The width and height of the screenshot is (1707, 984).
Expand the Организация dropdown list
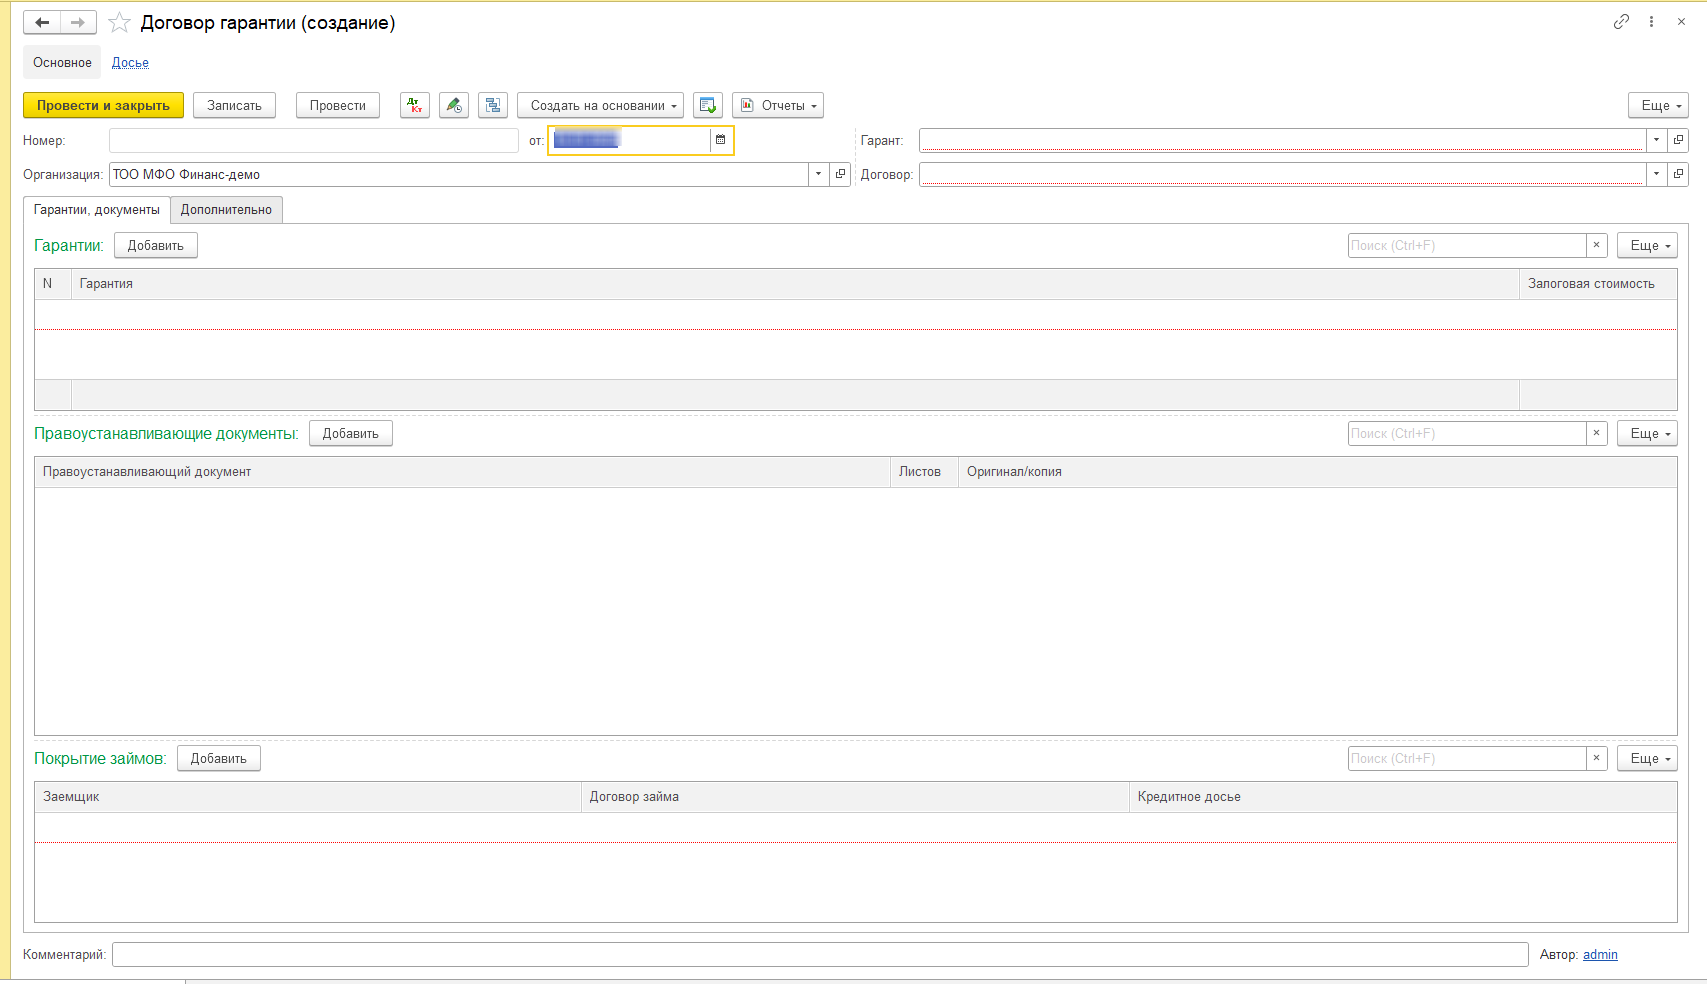coord(819,174)
